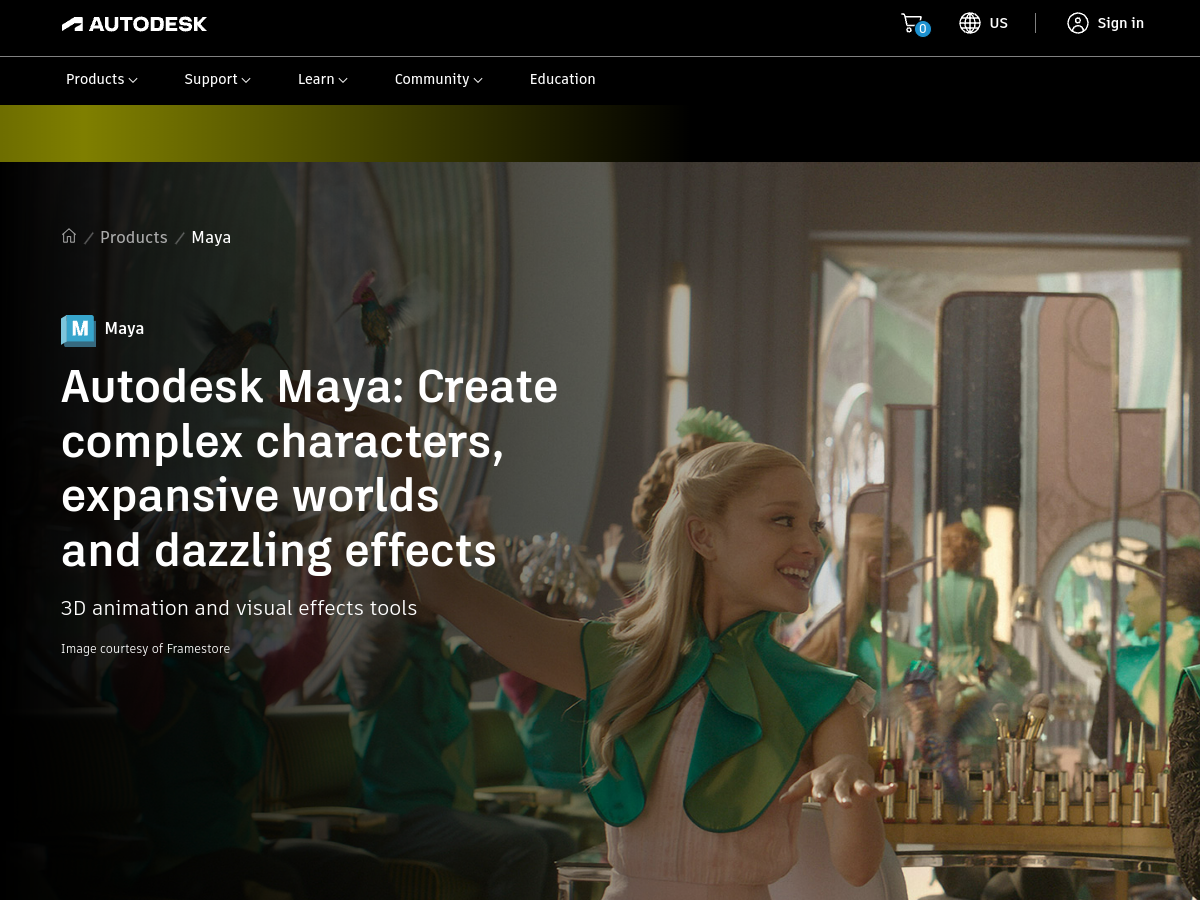1200x900 pixels.
Task: Click the Autodesk logo
Action: [134, 24]
